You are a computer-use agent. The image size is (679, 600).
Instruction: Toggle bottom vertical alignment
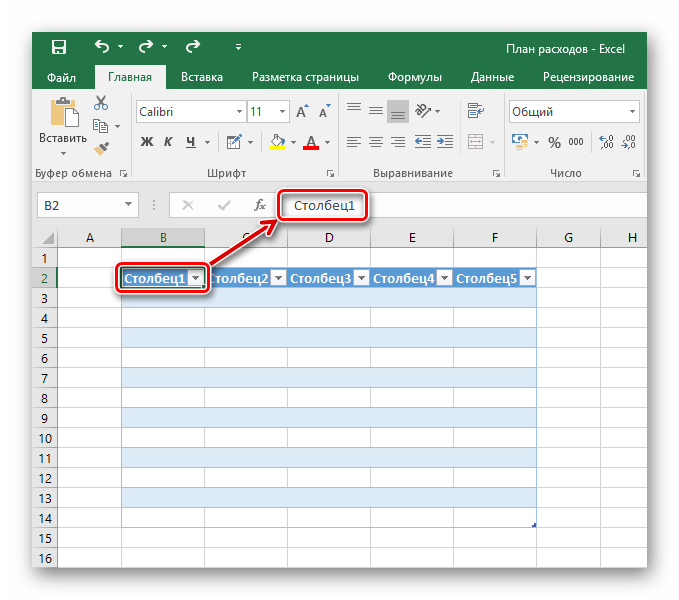[398, 111]
